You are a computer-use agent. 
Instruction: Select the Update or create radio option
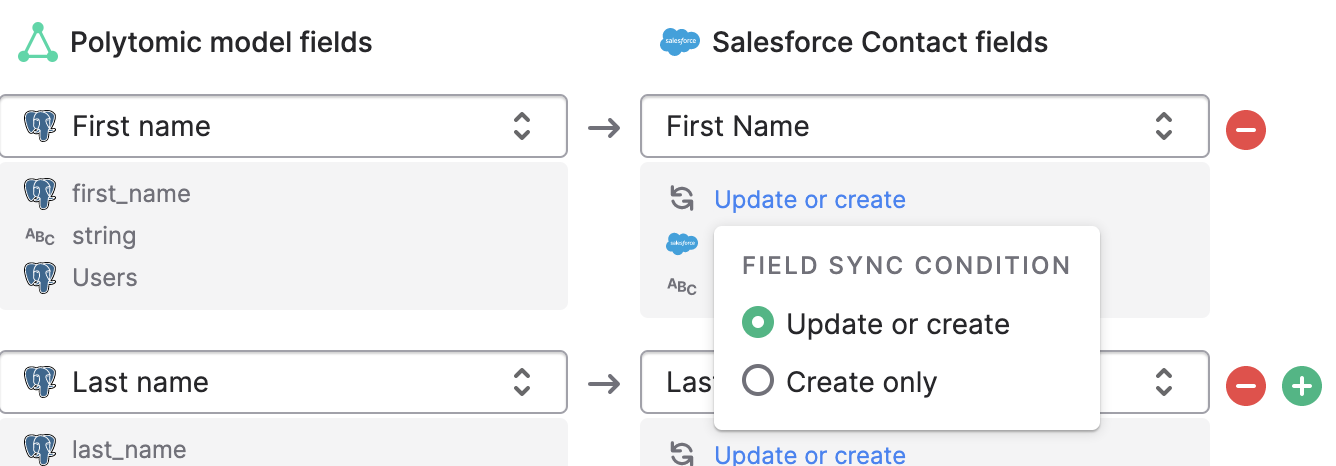coord(758,323)
